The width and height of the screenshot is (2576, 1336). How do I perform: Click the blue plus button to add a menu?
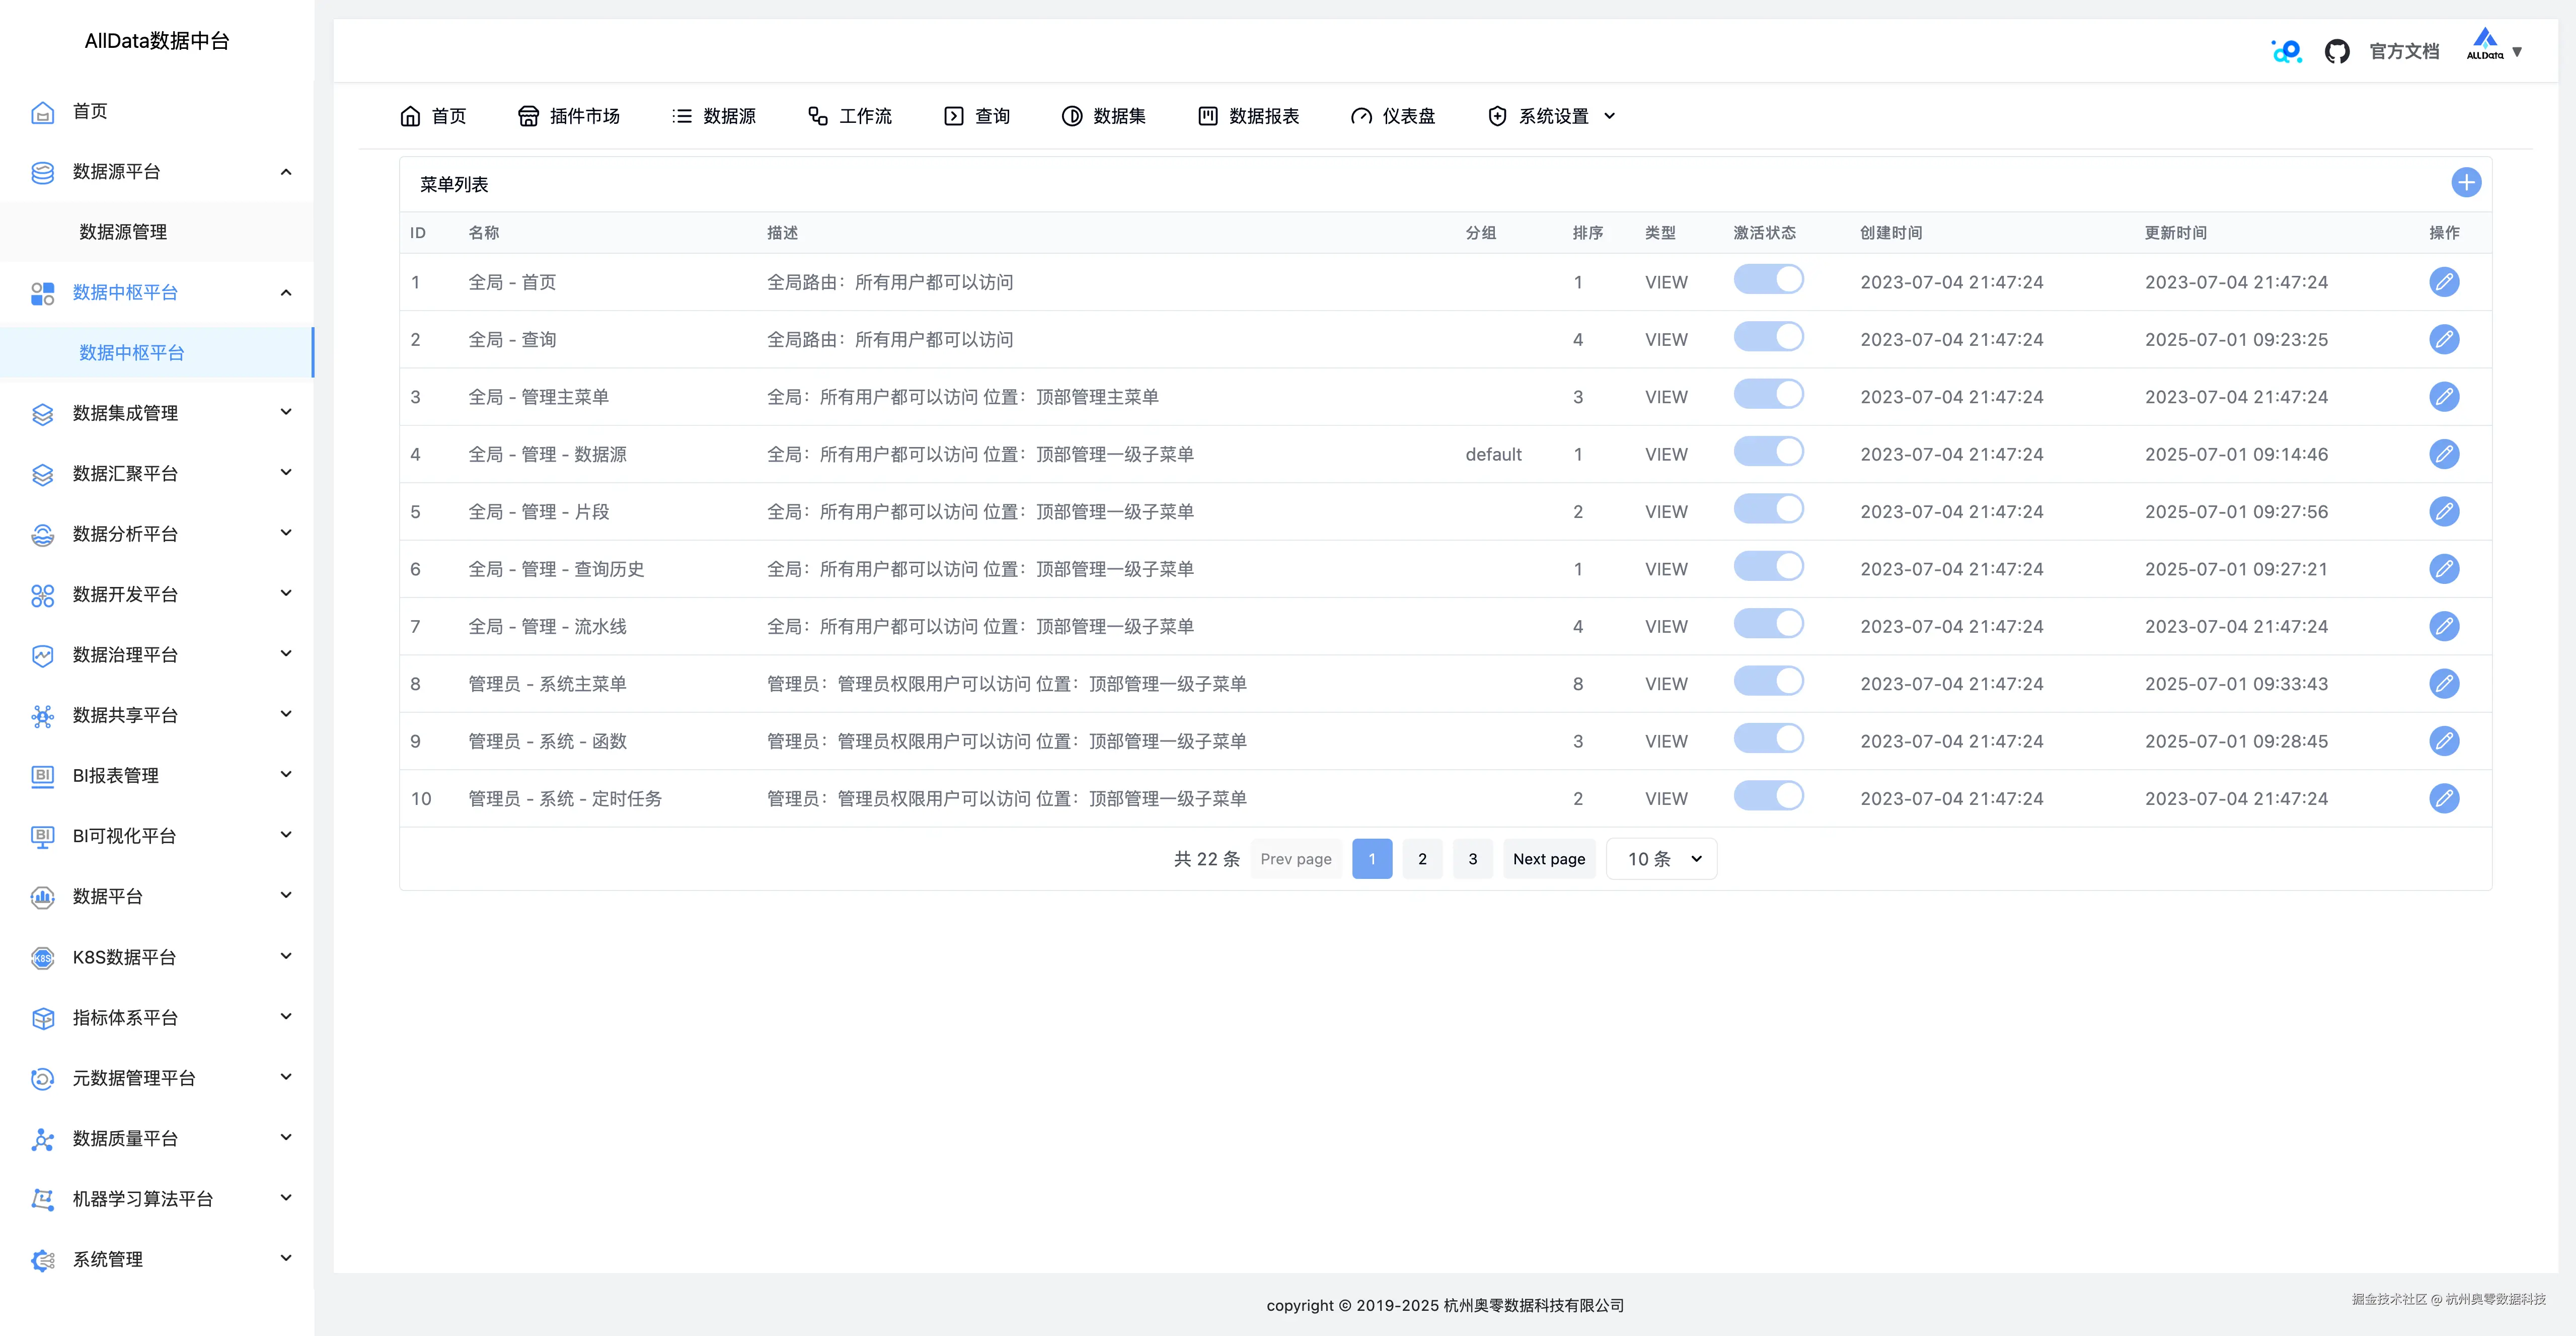[x=2465, y=182]
